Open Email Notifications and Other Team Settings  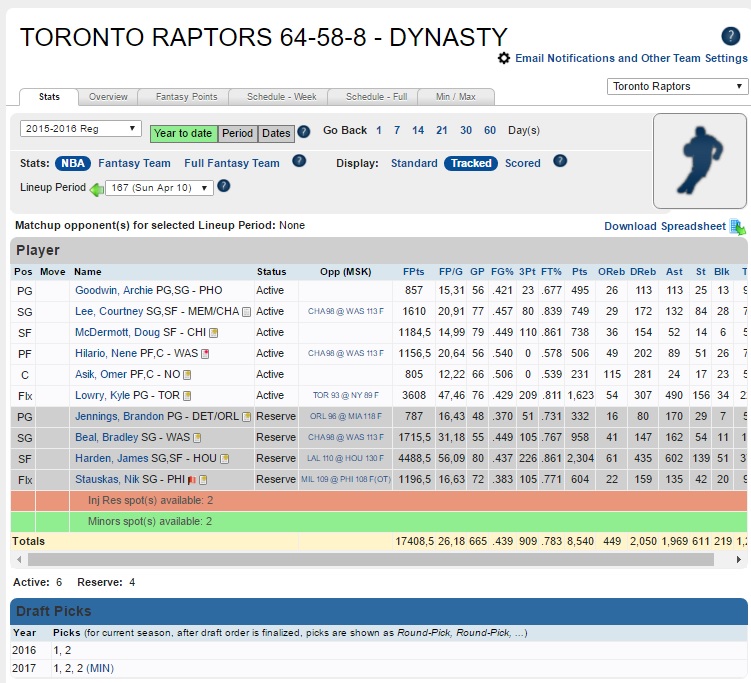(631, 58)
